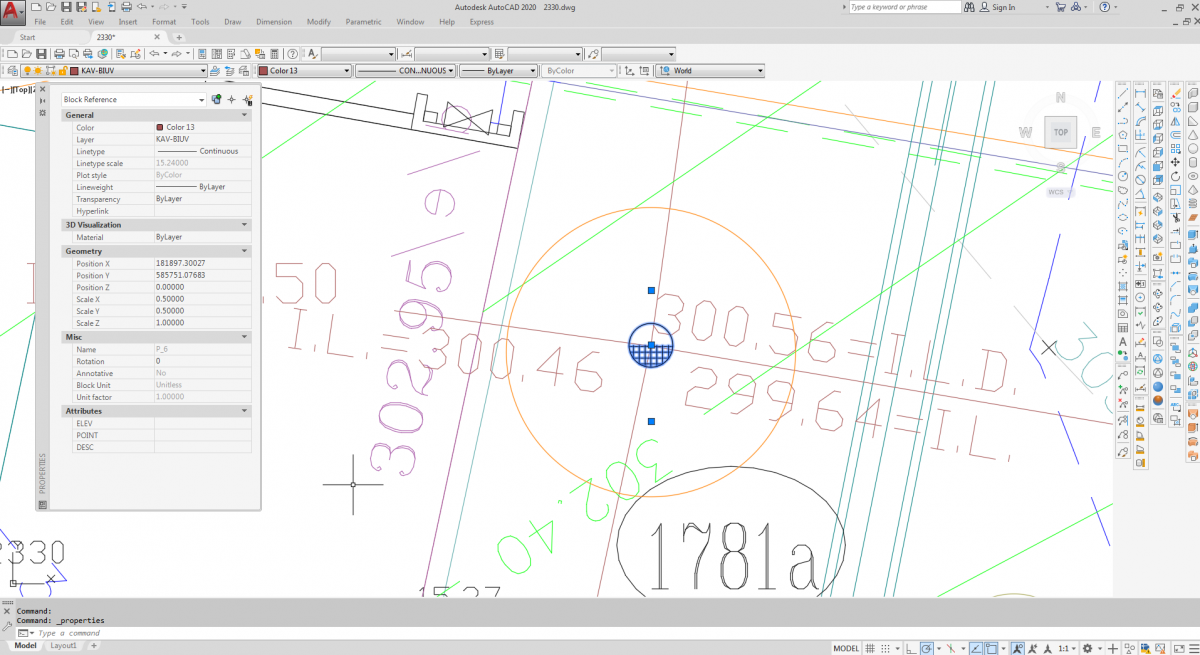
Task: Open the Dimension menu
Action: (274, 21)
